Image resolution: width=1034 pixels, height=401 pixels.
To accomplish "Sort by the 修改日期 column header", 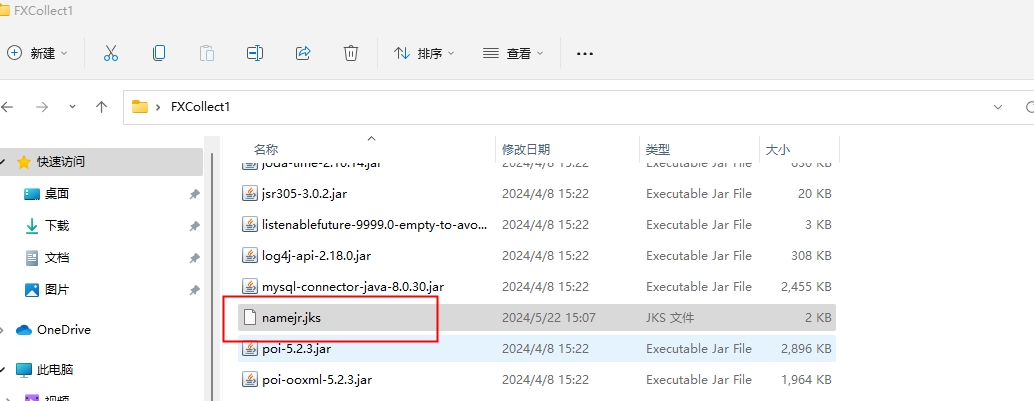I will (x=526, y=150).
